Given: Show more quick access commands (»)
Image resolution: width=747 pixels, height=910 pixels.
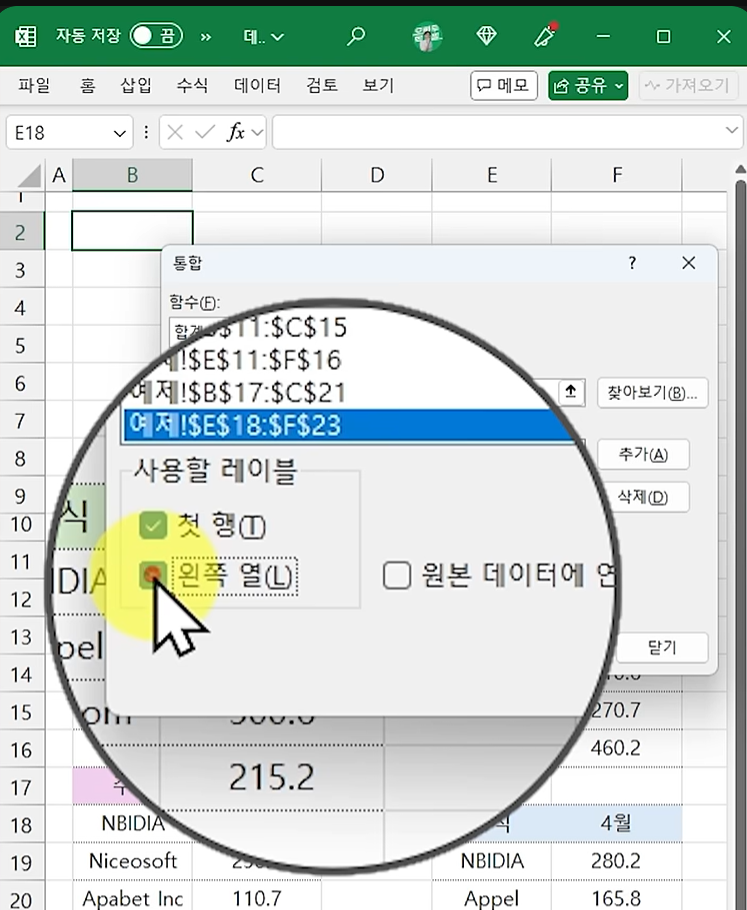Looking at the screenshot, I should point(205,37).
